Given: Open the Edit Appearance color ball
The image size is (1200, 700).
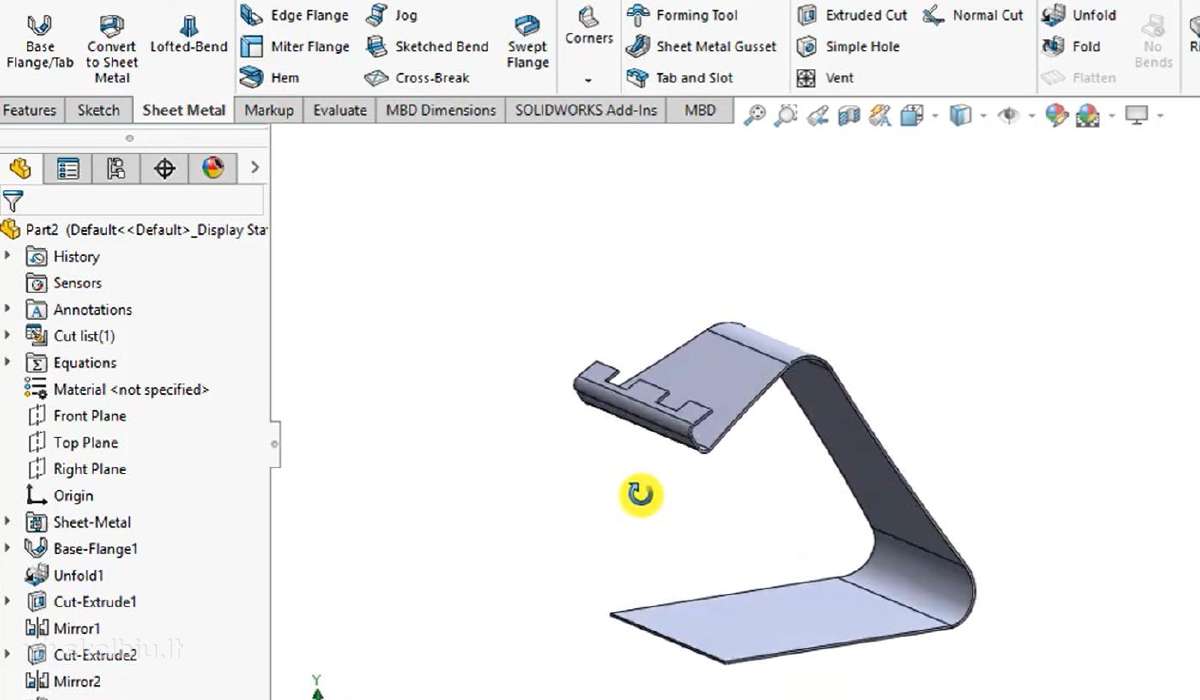Looking at the screenshot, I should tap(1056, 116).
